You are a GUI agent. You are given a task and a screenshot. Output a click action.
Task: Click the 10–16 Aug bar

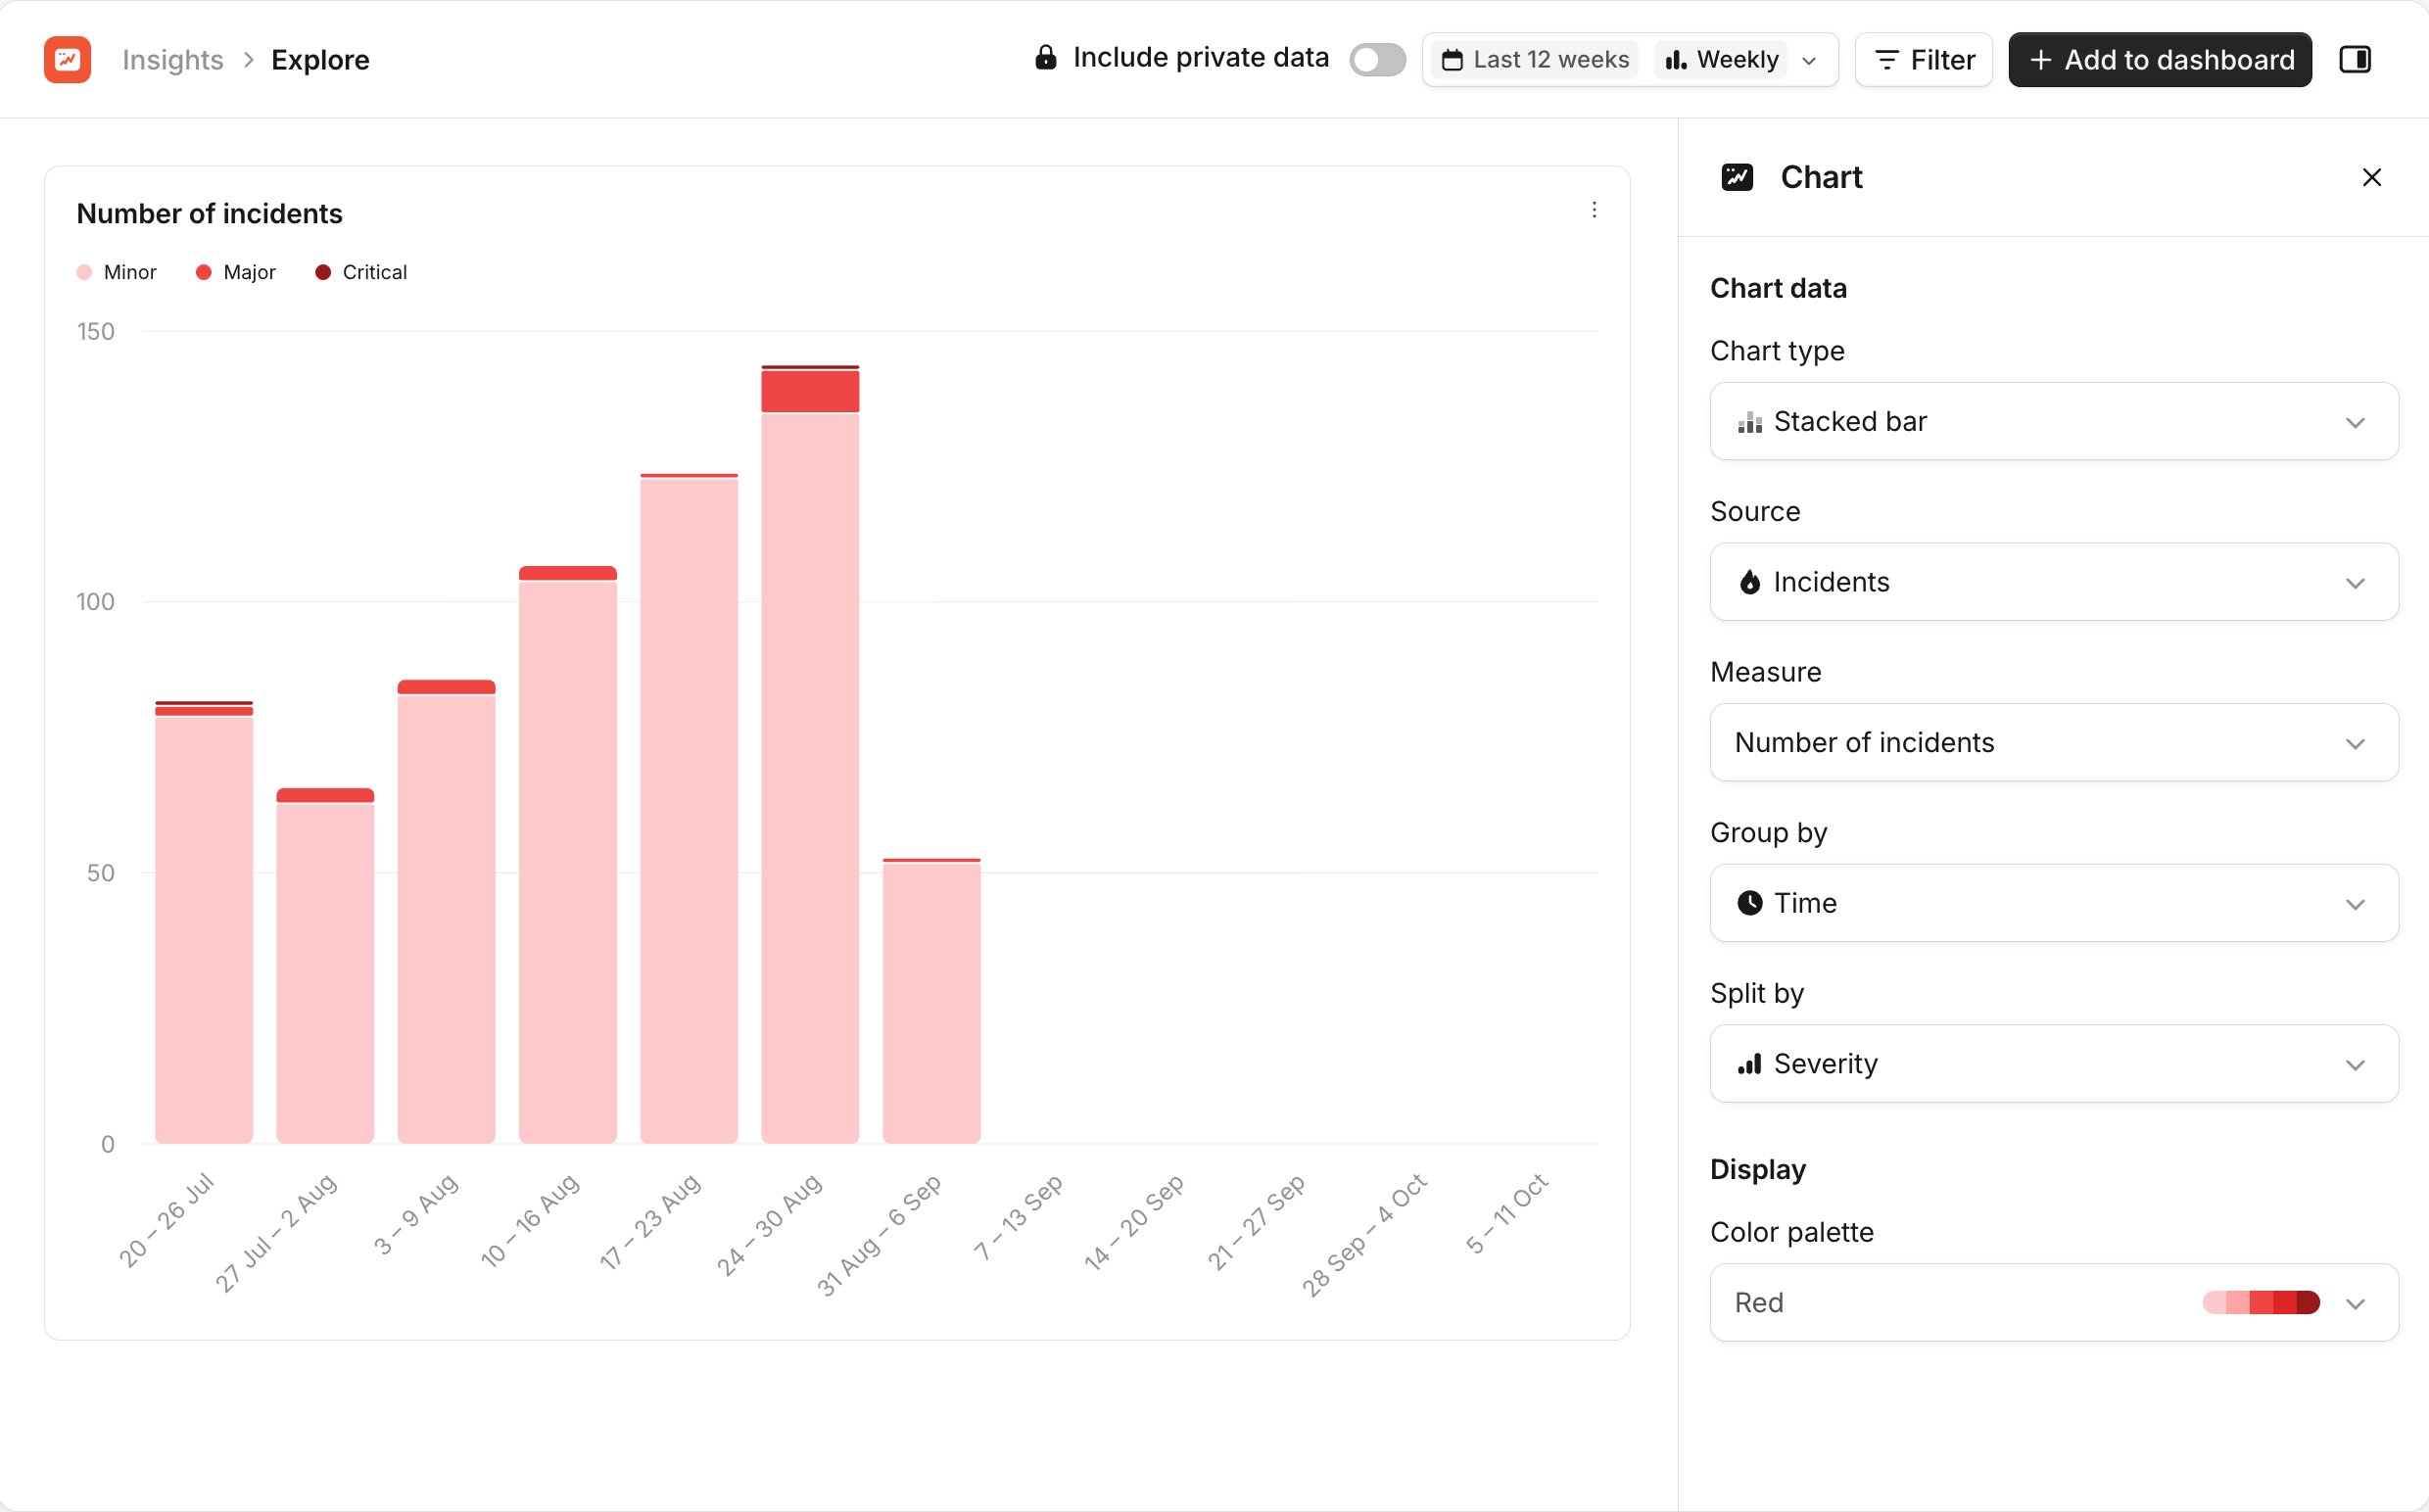pyautogui.click(x=567, y=855)
